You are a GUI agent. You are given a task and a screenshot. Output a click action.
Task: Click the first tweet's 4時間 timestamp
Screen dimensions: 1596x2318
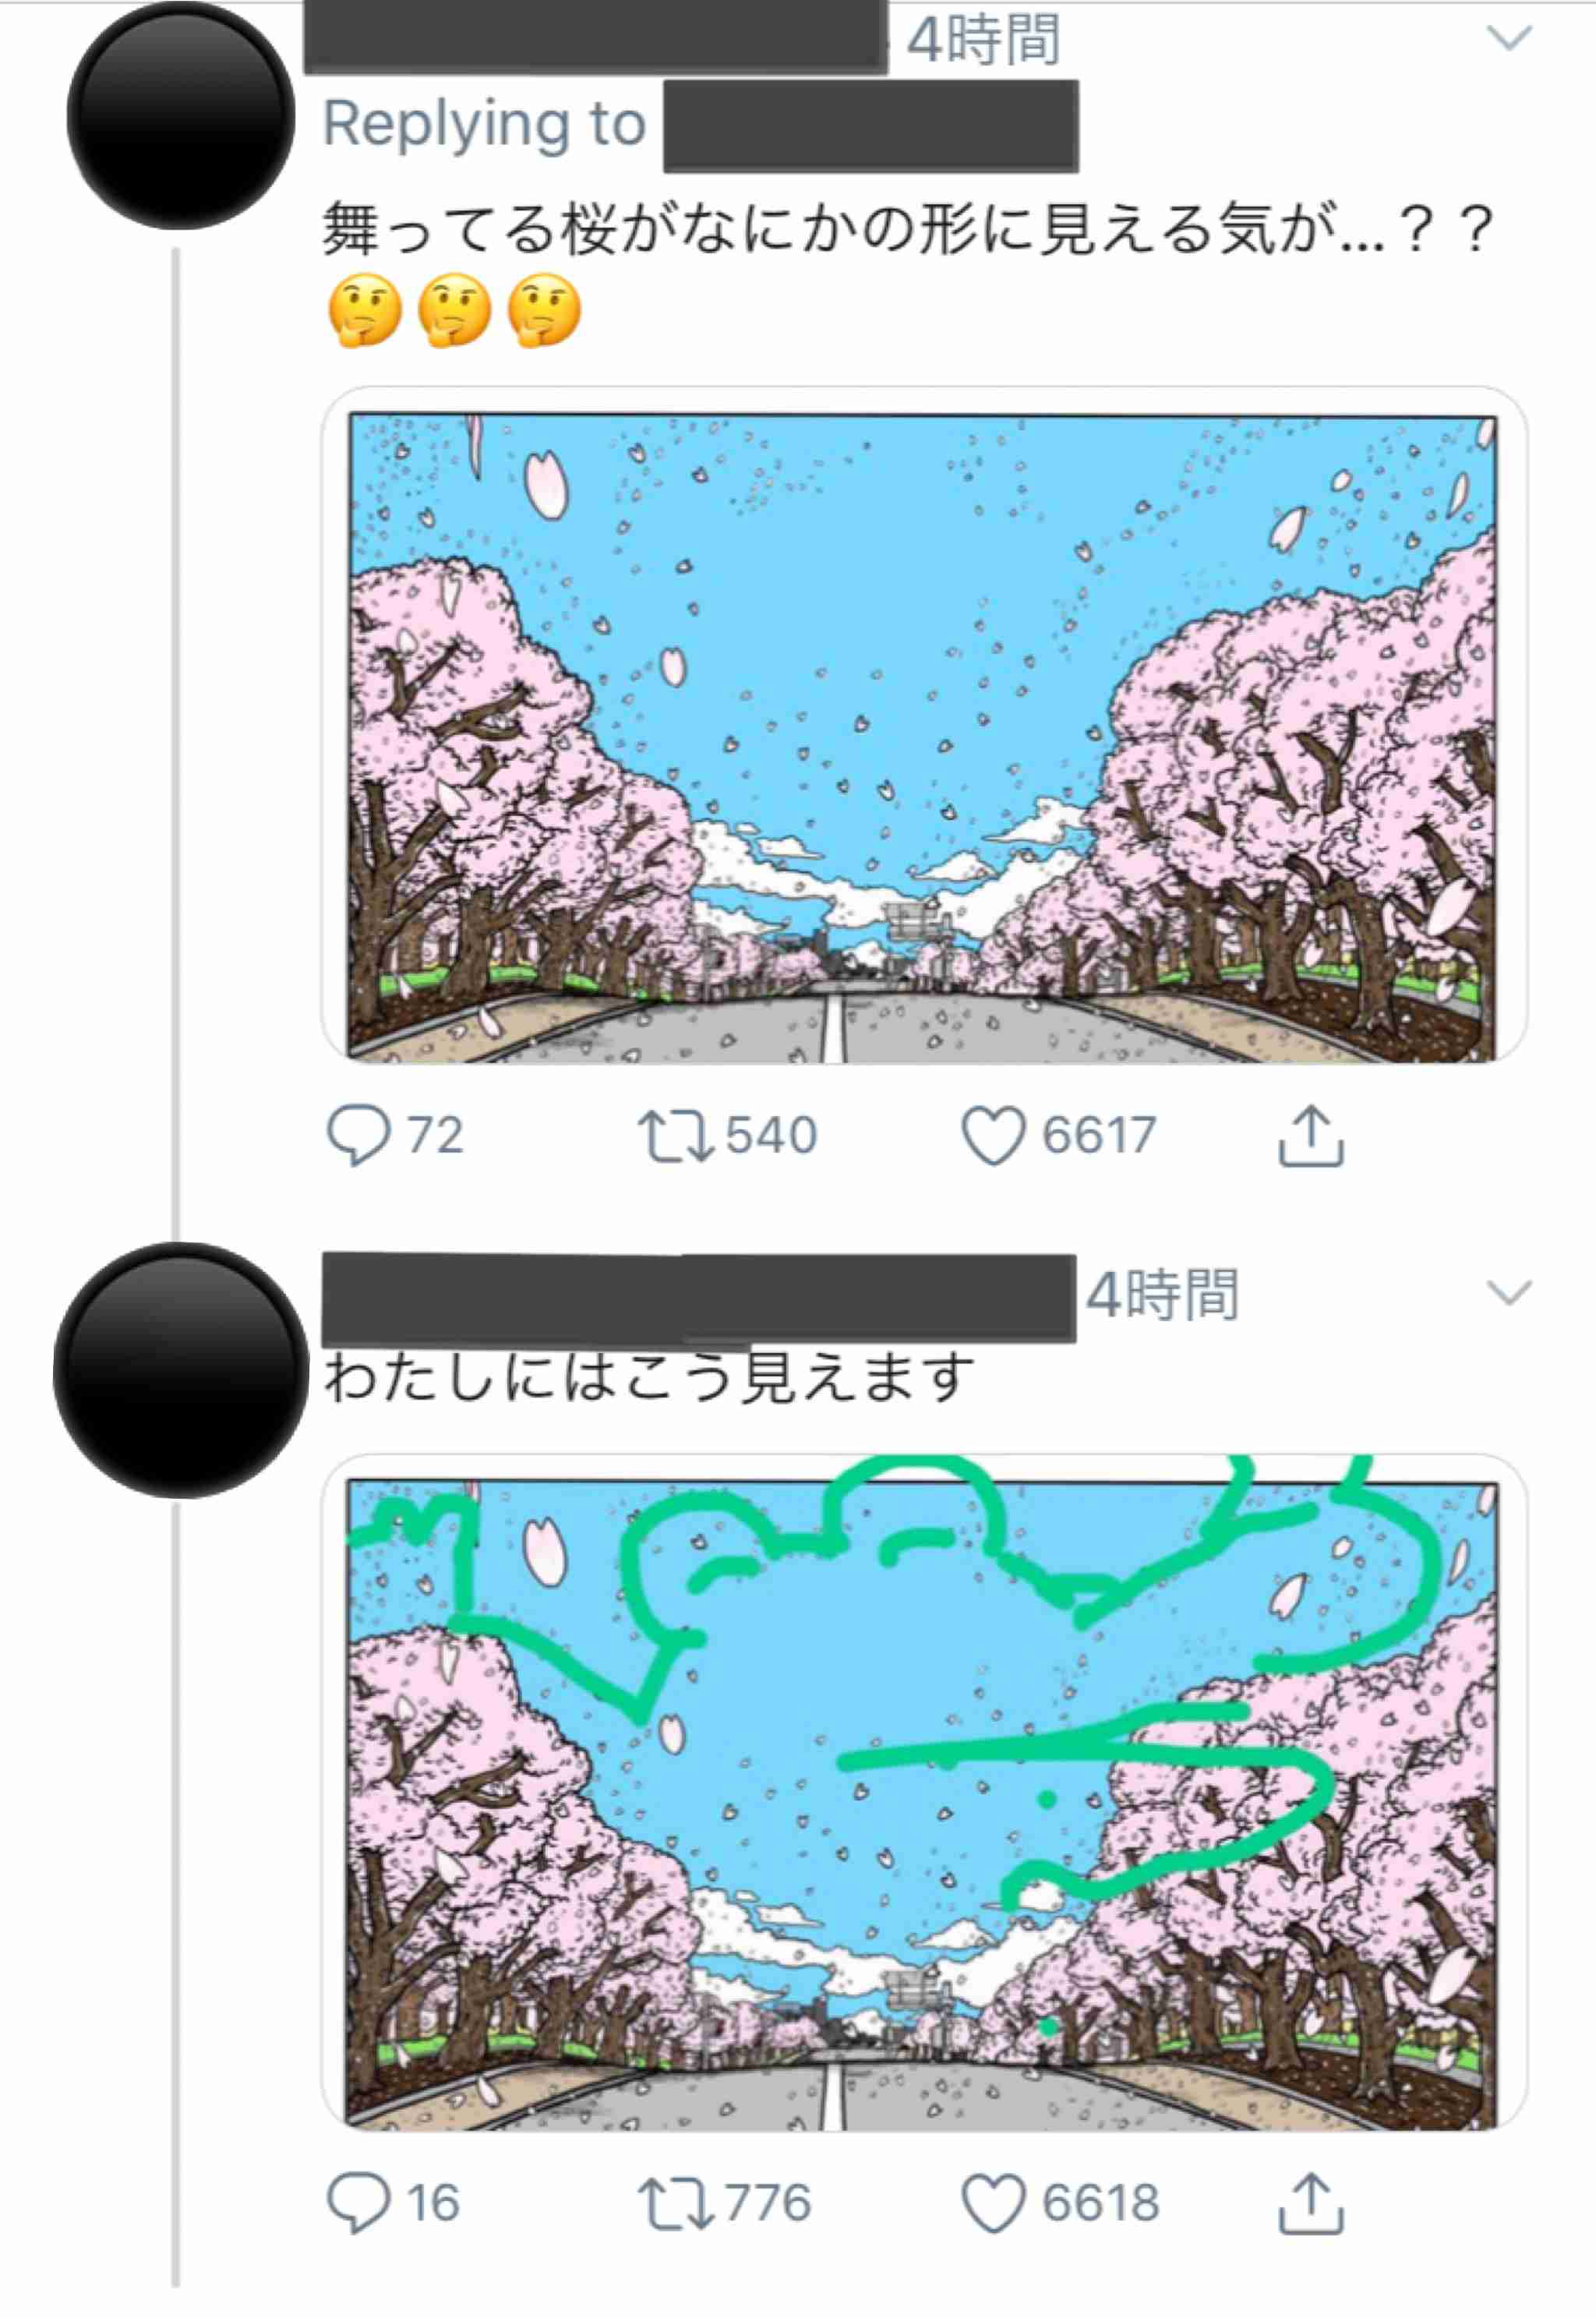point(983,41)
